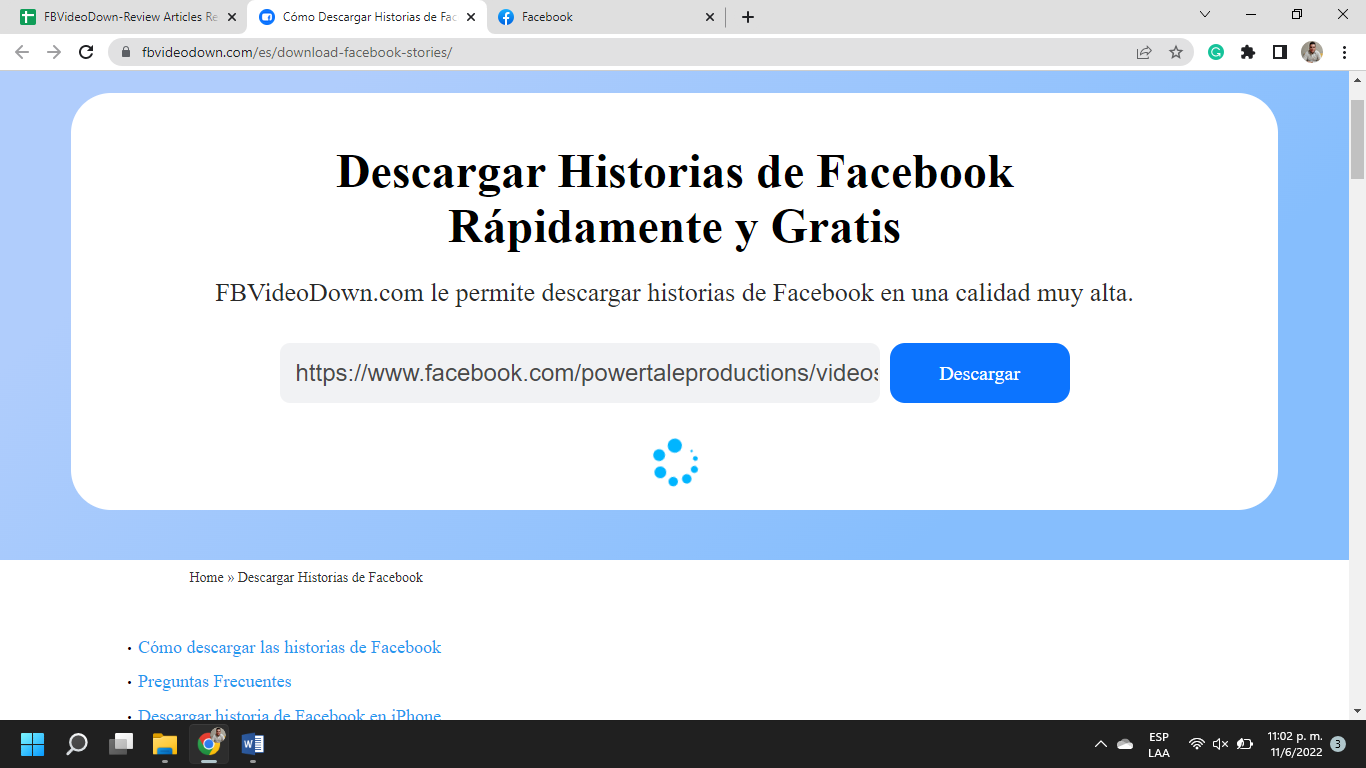
Task: Open the tab search dropdown arrow
Action: 1205,15
